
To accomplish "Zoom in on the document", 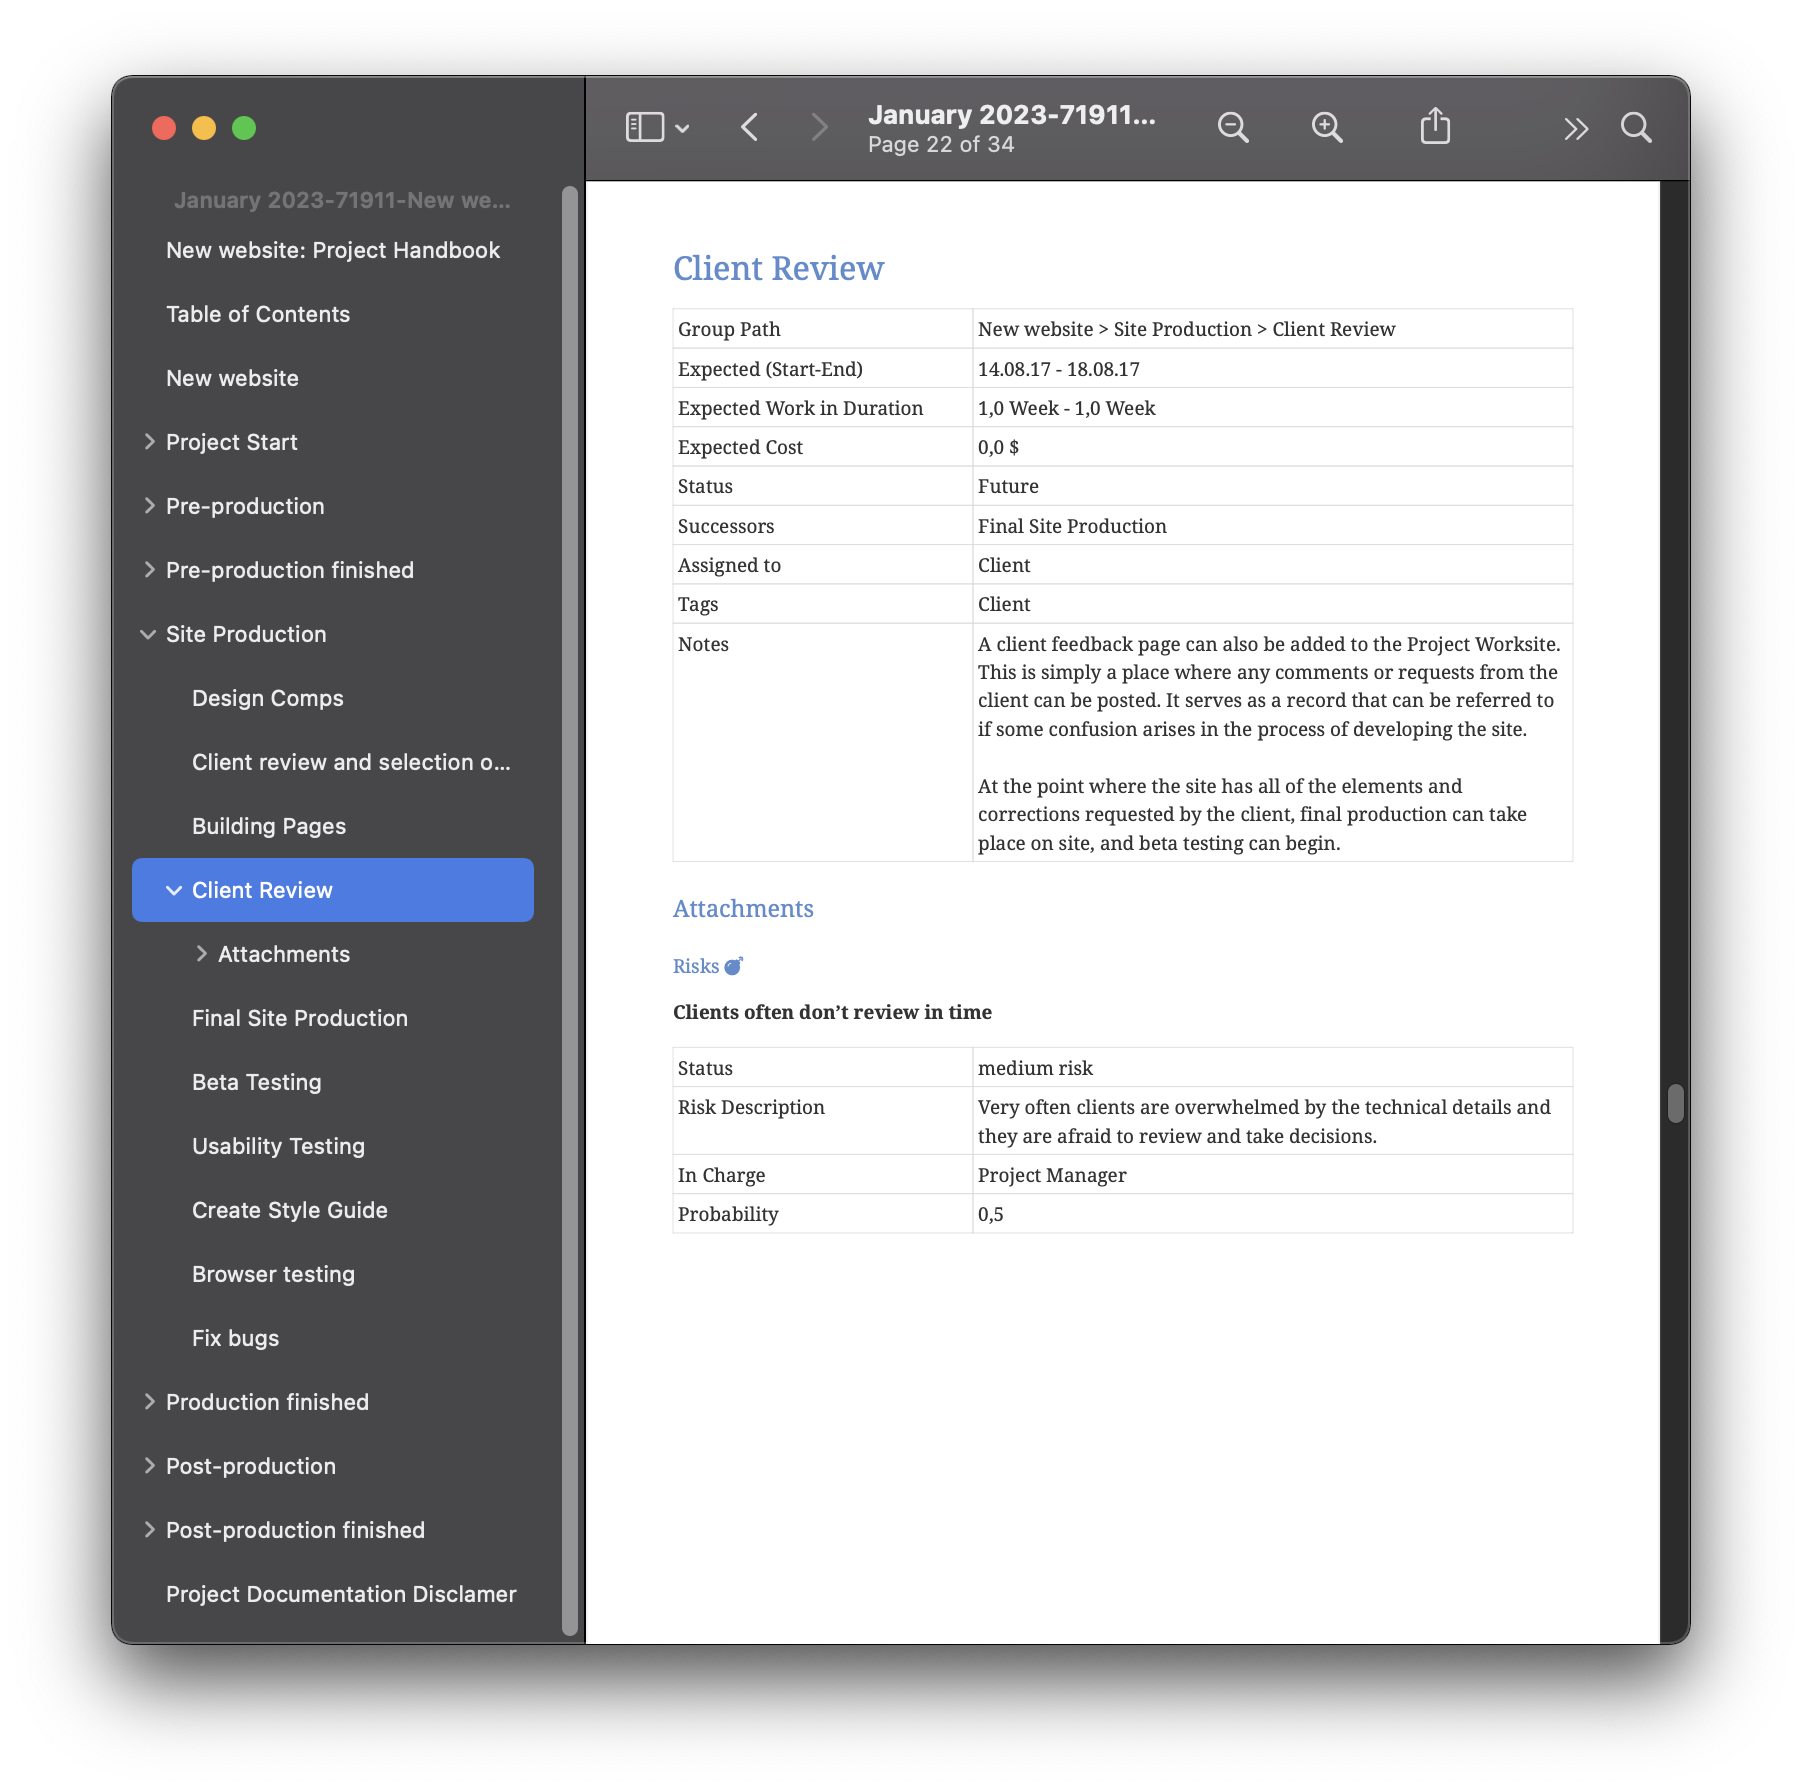I will tap(1327, 127).
